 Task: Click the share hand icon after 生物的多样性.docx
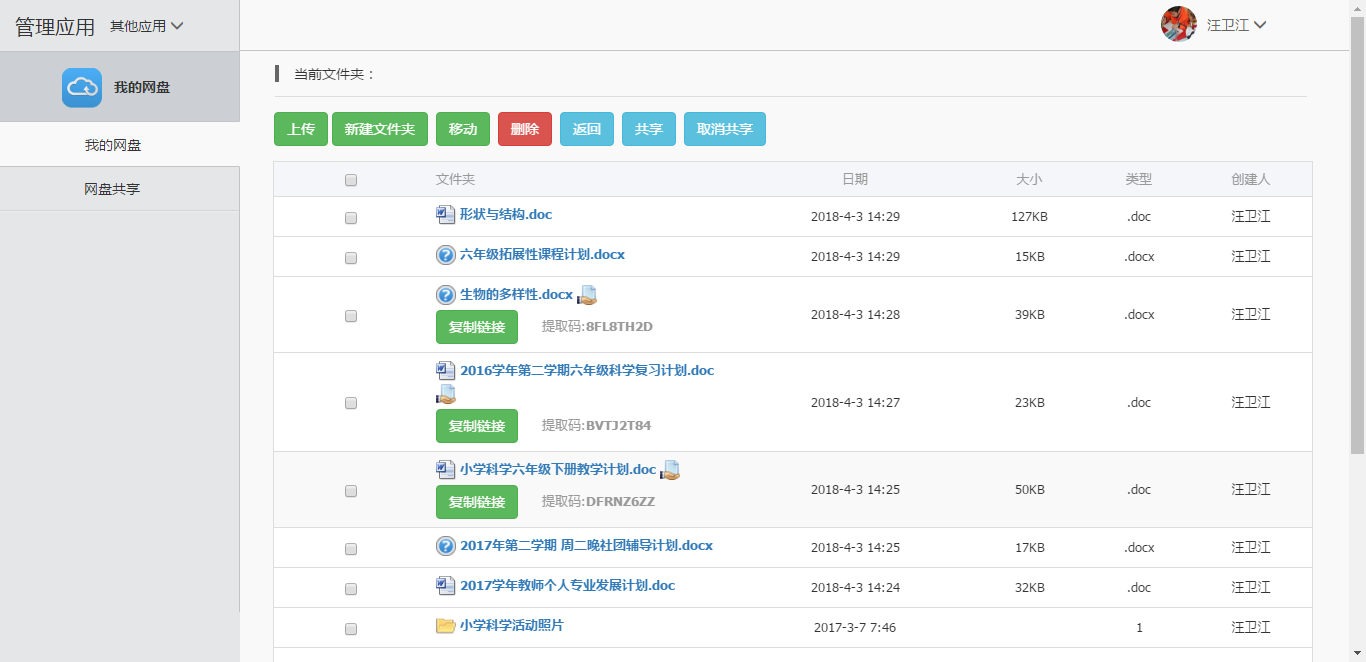coord(587,295)
